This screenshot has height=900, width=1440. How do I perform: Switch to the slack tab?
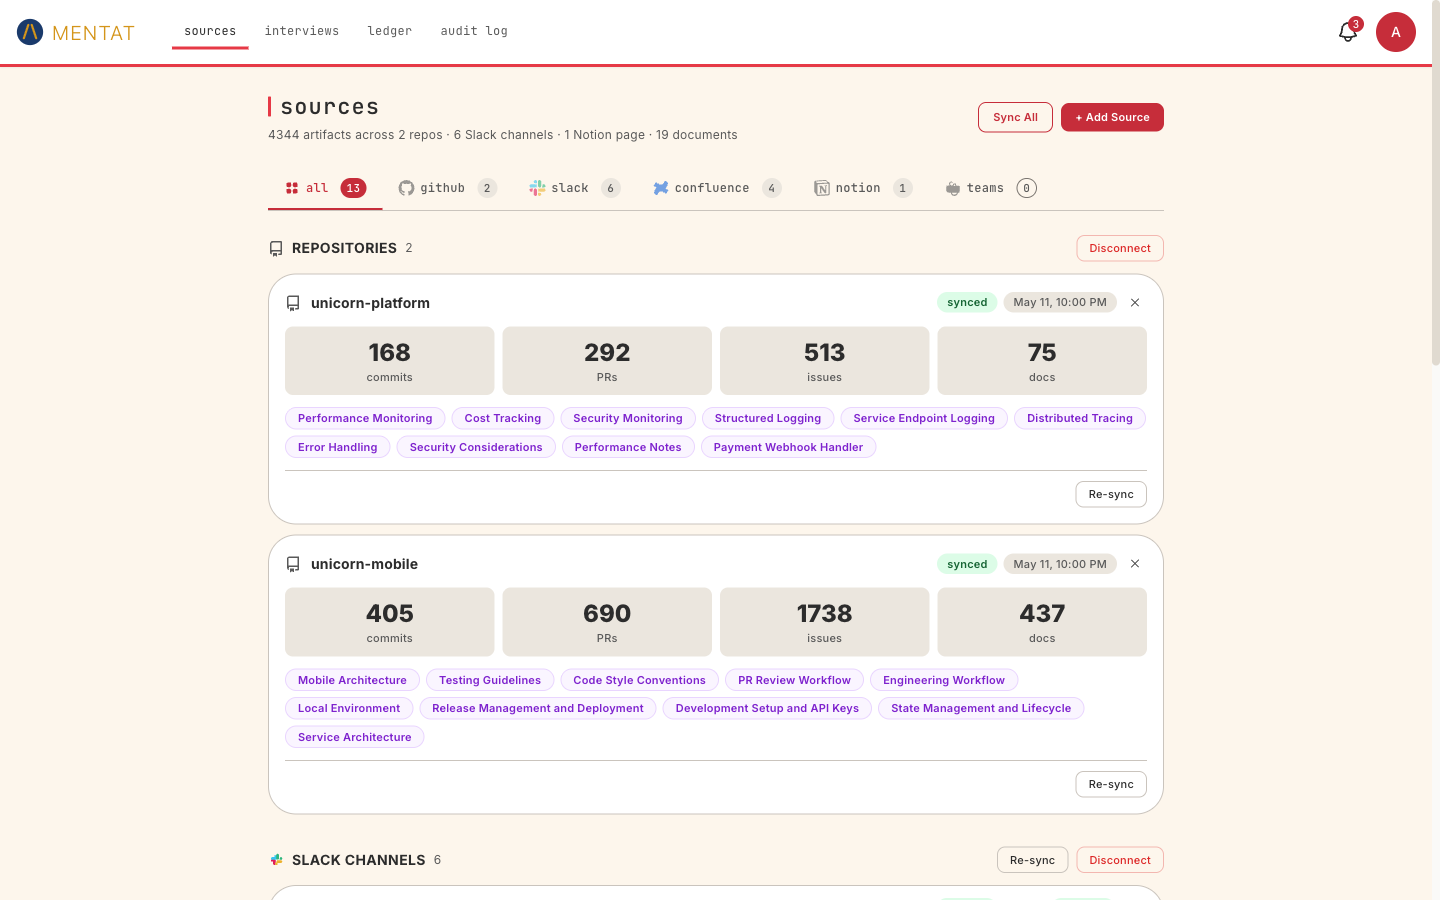[x=575, y=188]
